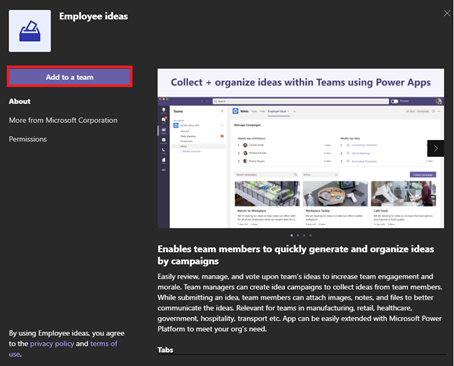454x366 pixels.
Task: Click 'Collect + organize ideas' banner text
Action: coord(301,82)
